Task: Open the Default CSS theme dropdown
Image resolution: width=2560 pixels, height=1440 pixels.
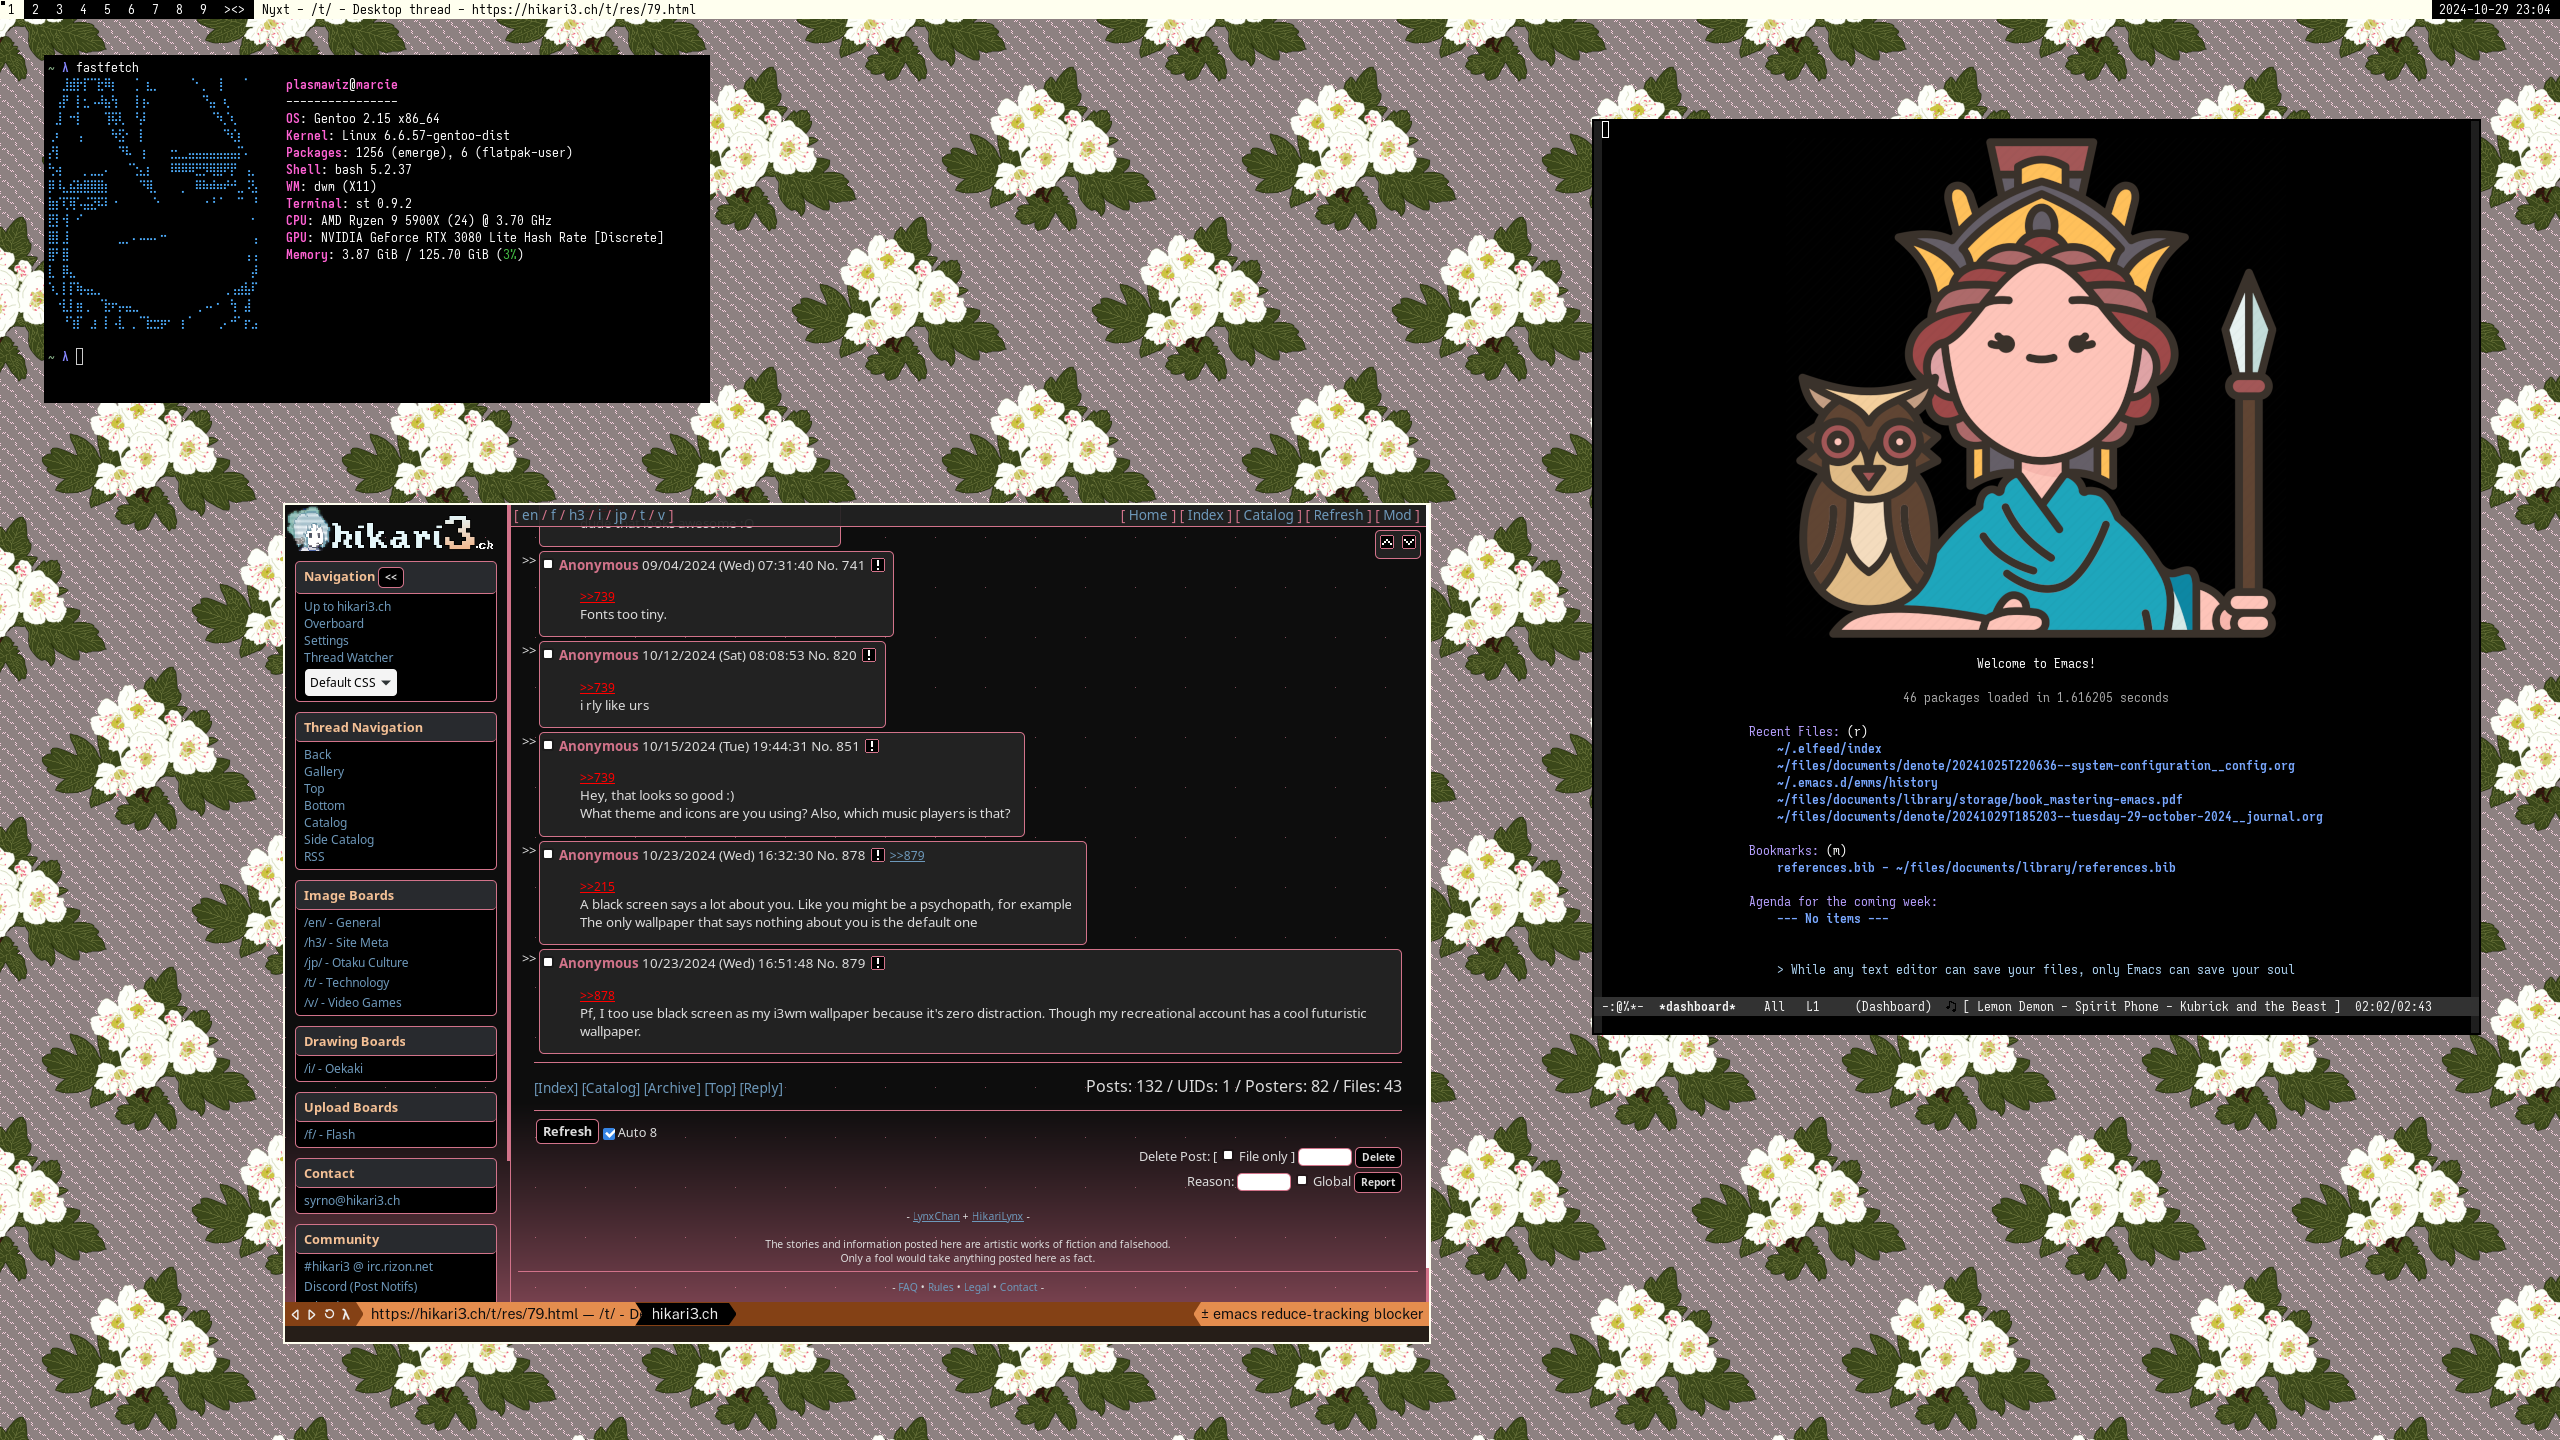Action: (350, 682)
